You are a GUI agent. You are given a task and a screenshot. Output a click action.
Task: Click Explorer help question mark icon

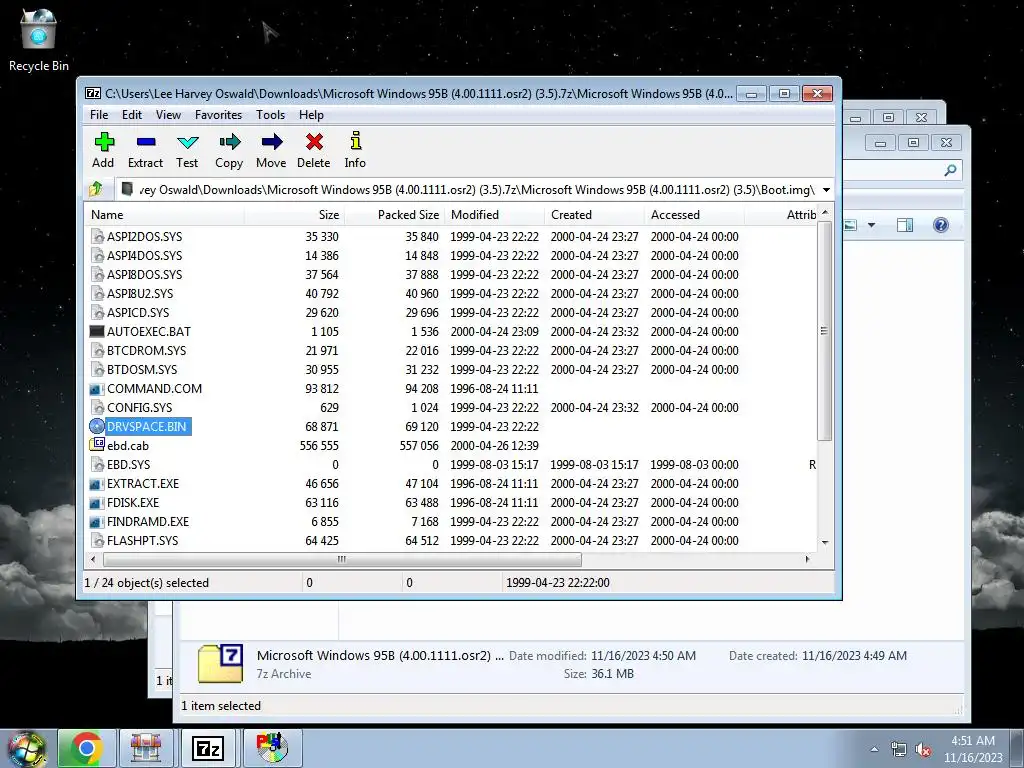pyautogui.click(x=940, y=225)
